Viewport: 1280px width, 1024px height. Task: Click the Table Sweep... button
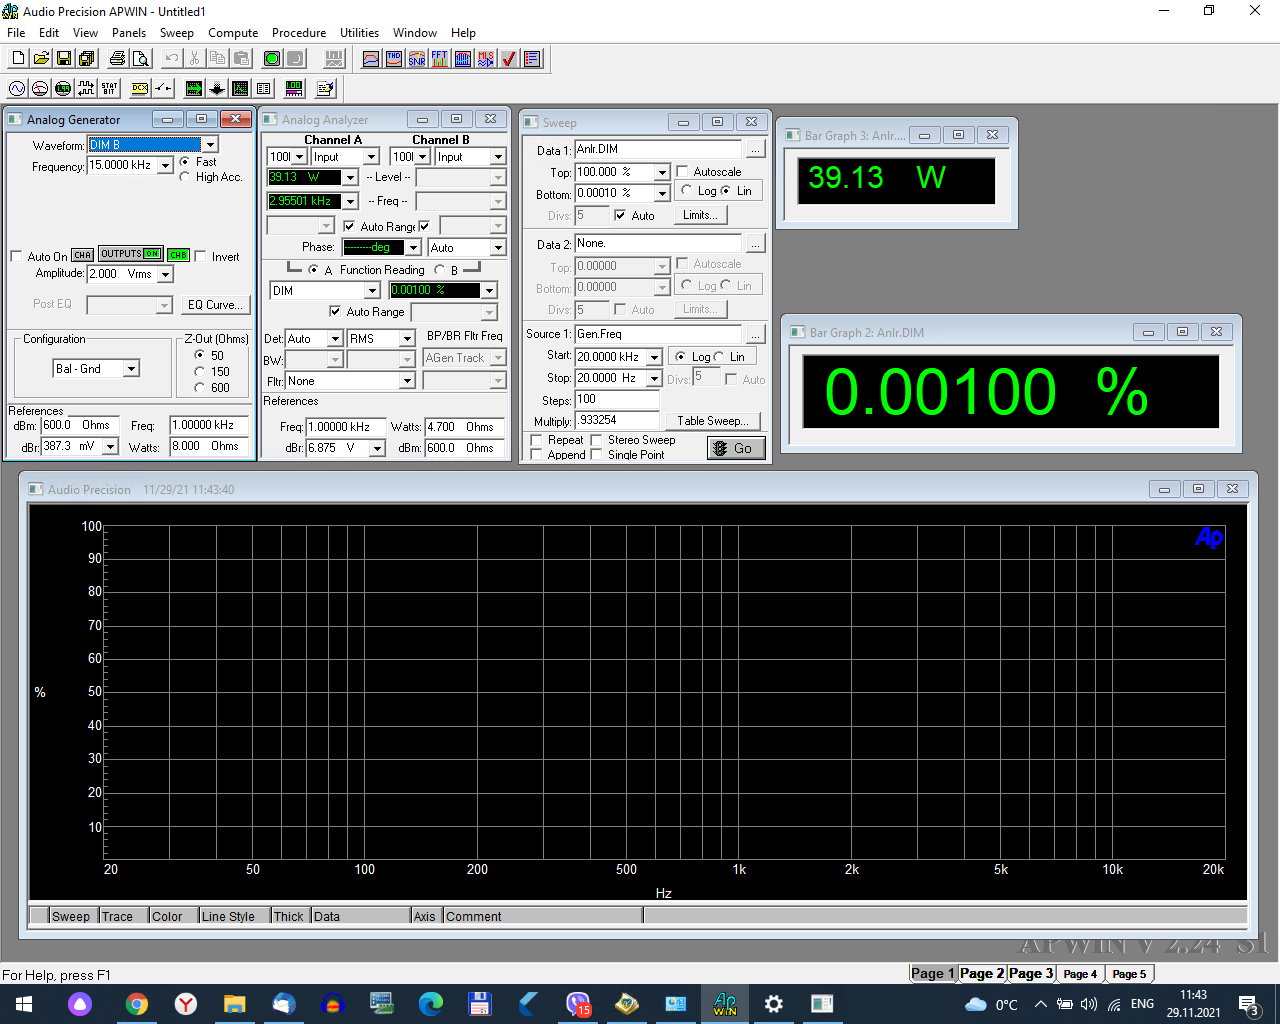(x=711, y=421)
